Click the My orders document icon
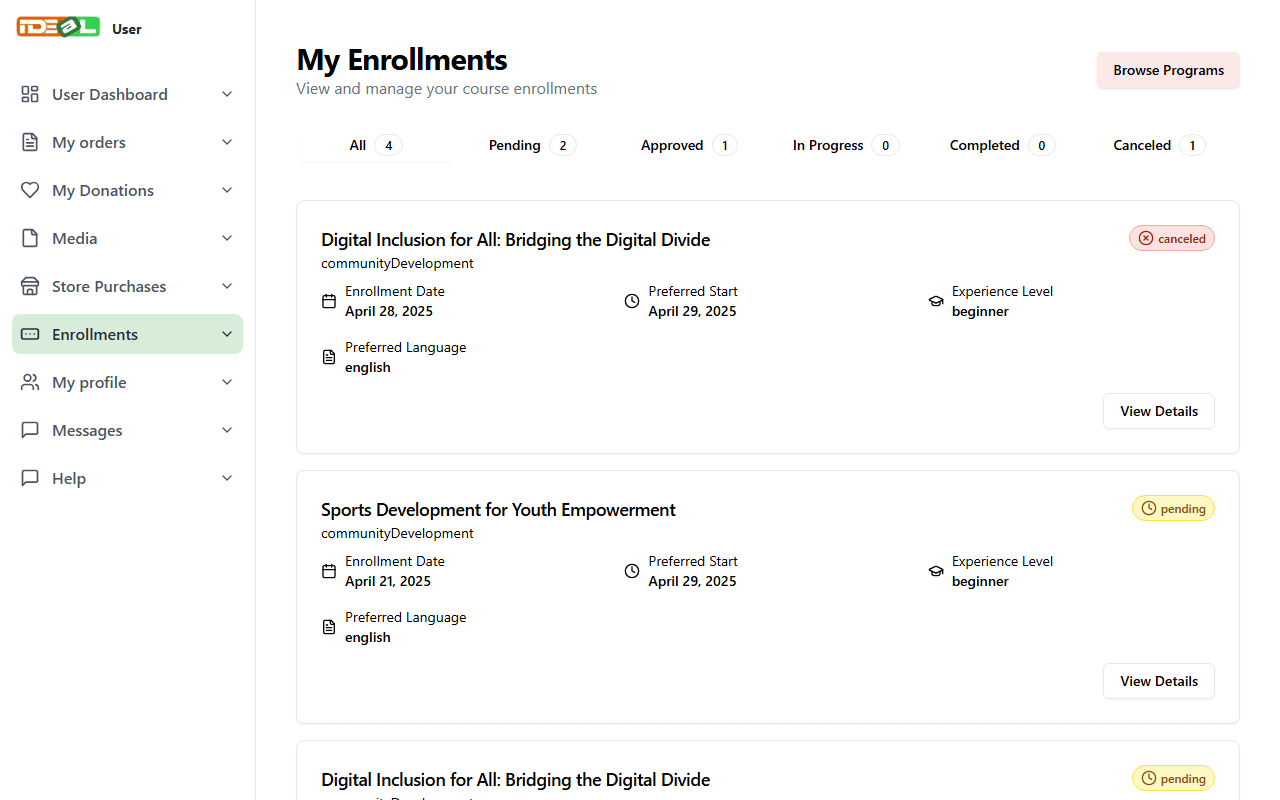1280x800 pixels. click(x=30, y=142)
